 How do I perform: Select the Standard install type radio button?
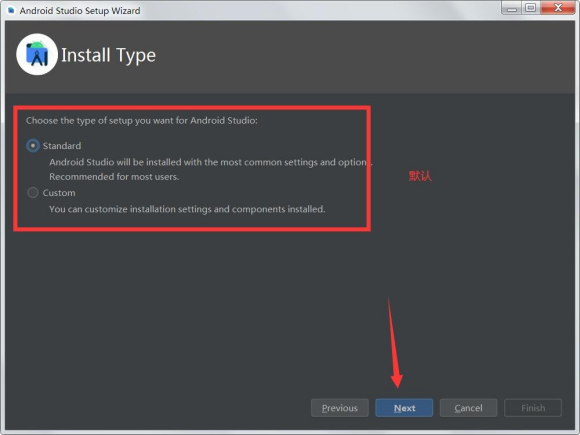(x=33, y=146)
